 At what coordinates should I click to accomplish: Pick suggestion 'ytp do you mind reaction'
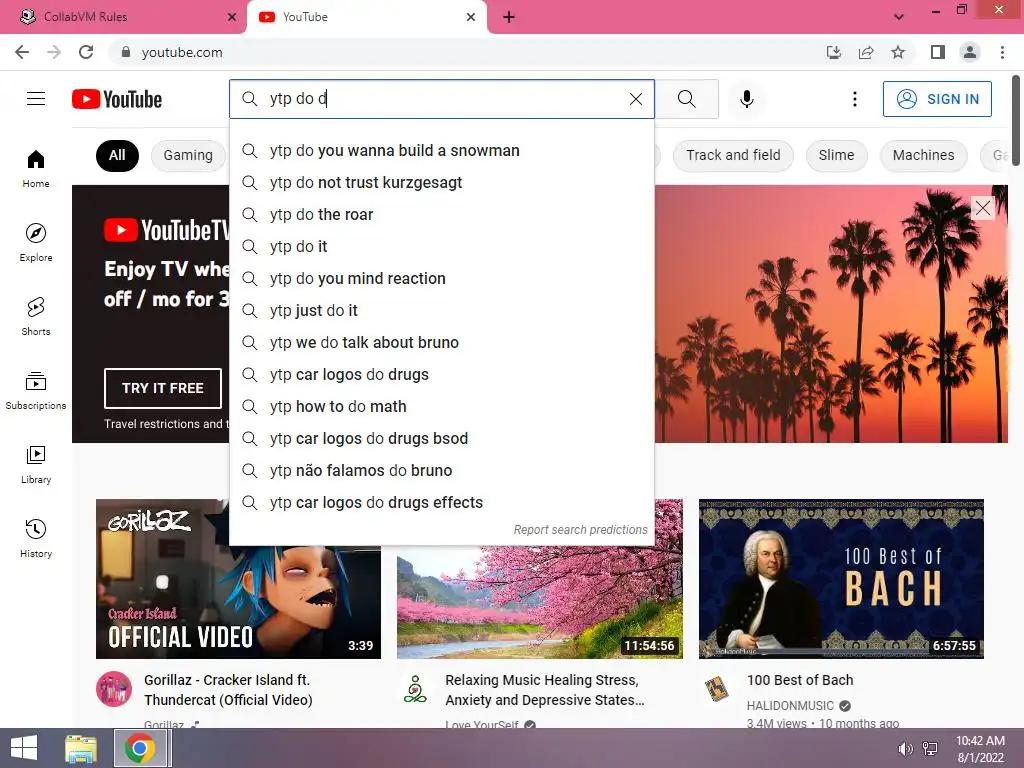point(441,278)
